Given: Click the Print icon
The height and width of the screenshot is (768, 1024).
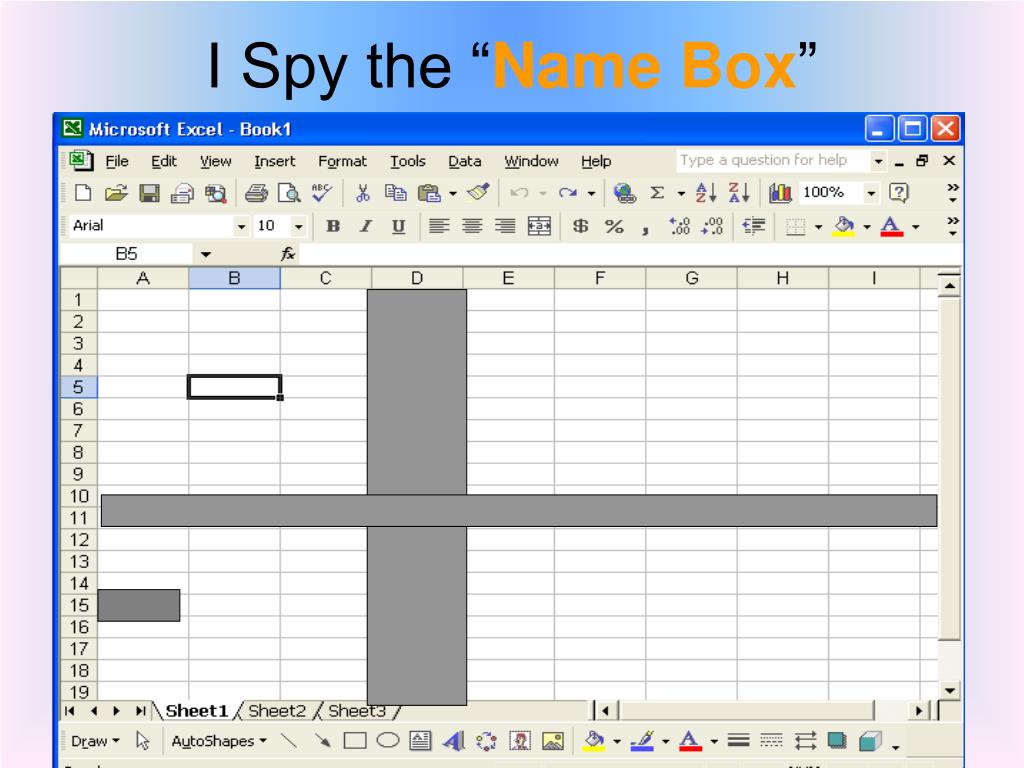Looking at the screenshot, I should [255, 193].
